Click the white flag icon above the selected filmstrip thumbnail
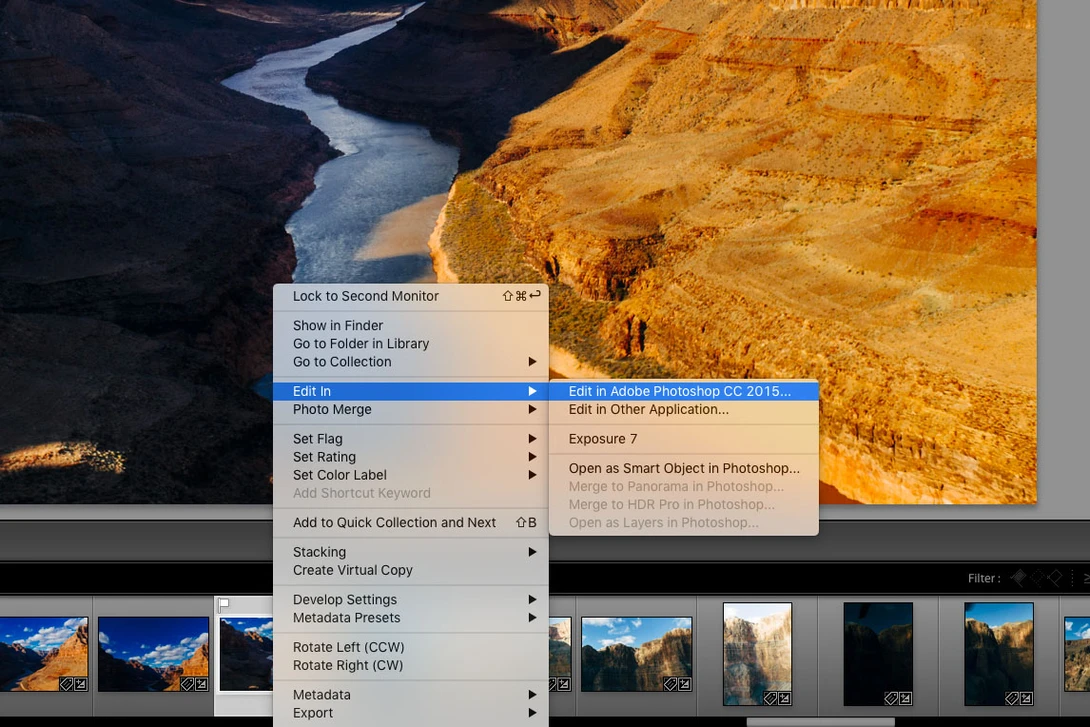The width and height of the screenshot is (1090, 727). coord(224,605)
